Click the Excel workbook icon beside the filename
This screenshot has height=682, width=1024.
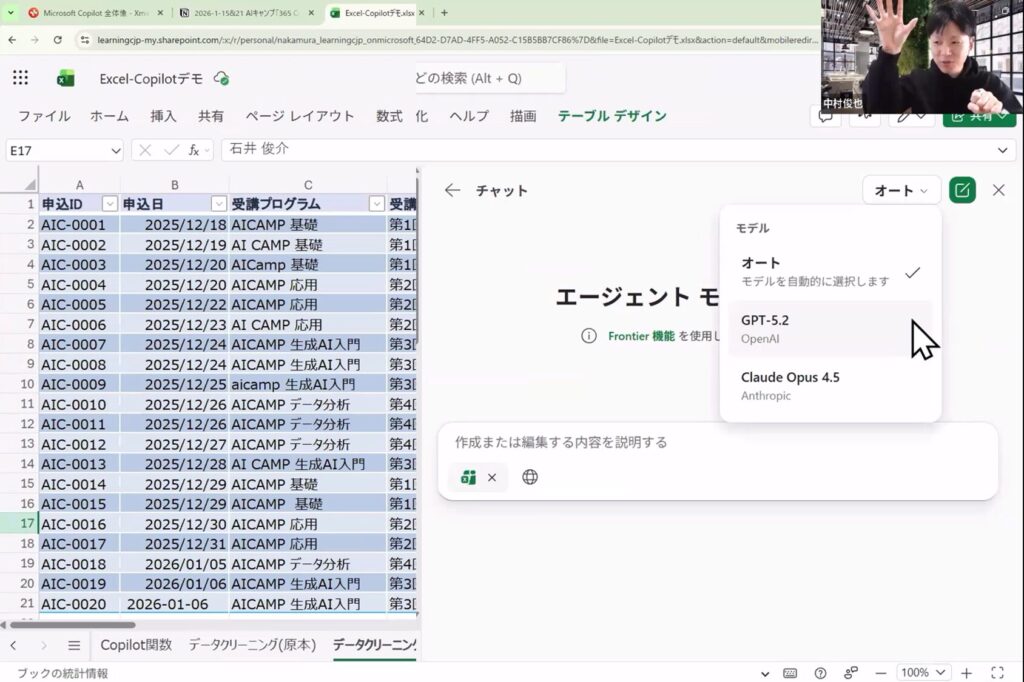point(65,77)
